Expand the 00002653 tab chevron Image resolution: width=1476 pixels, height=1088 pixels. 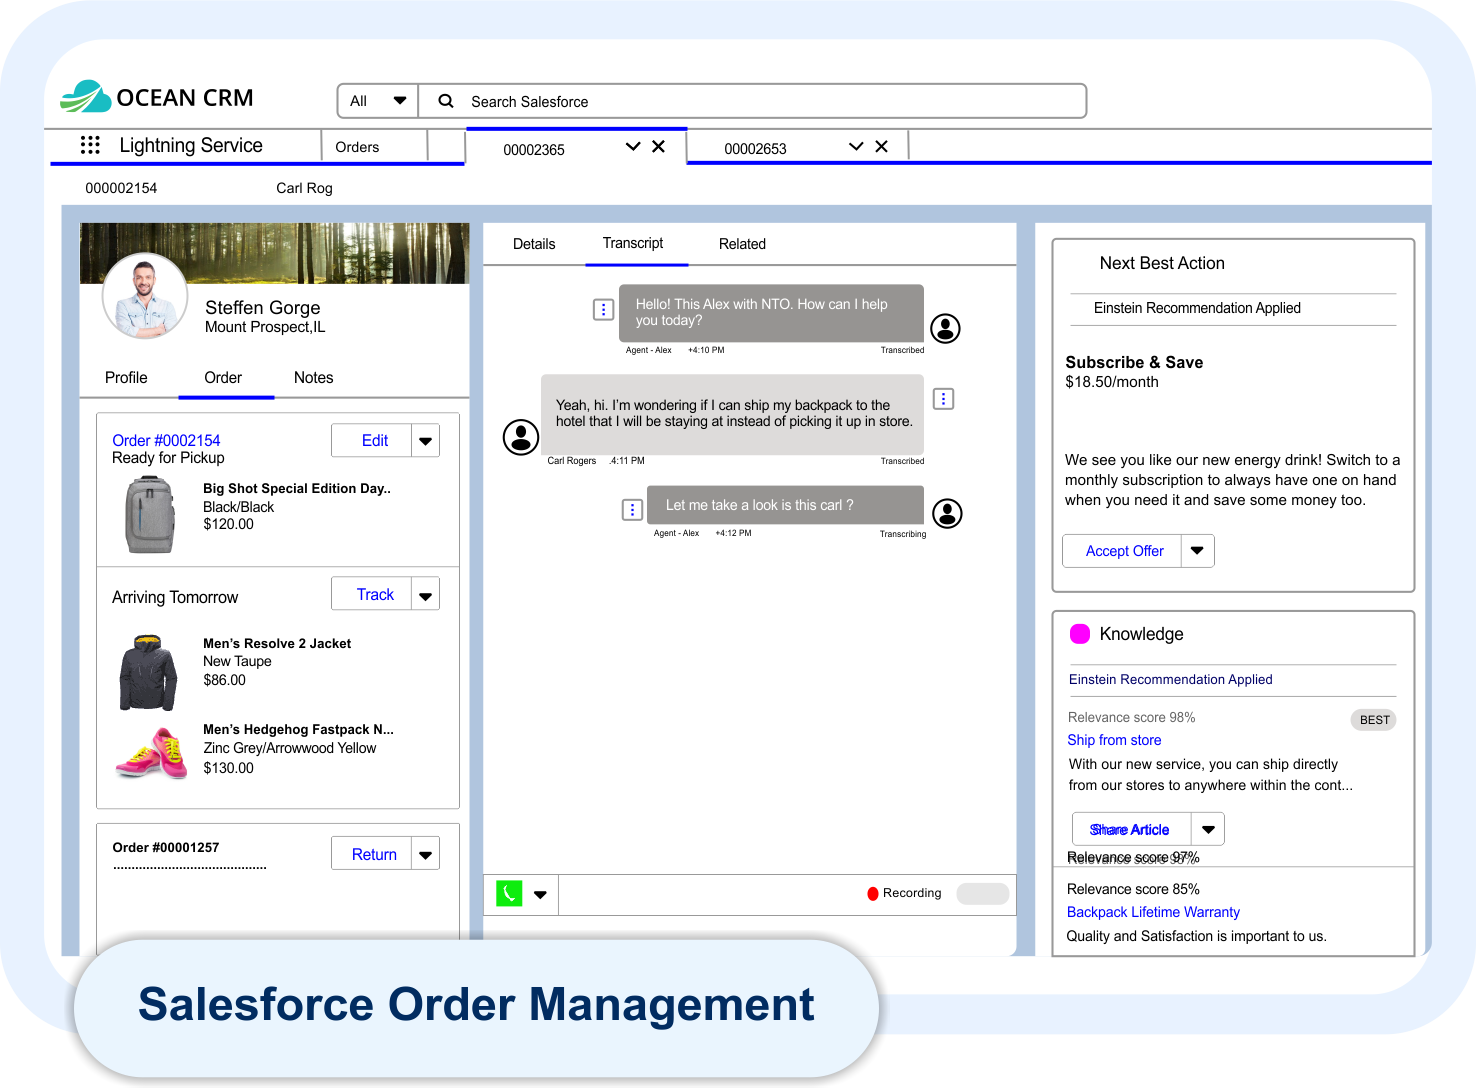(x=856, y=146)
